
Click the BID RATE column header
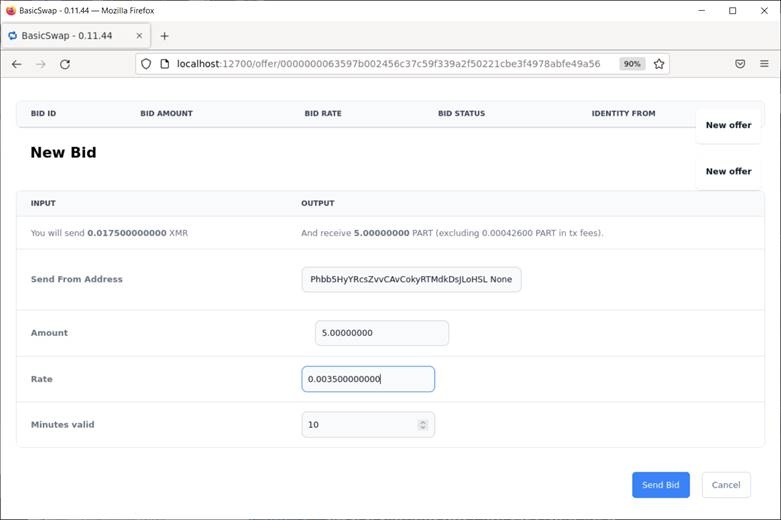323,114
